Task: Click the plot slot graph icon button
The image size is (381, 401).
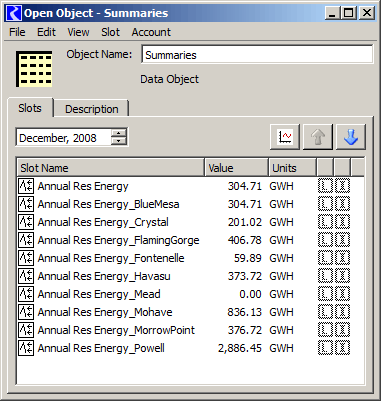Action: (x=285, y=137)
